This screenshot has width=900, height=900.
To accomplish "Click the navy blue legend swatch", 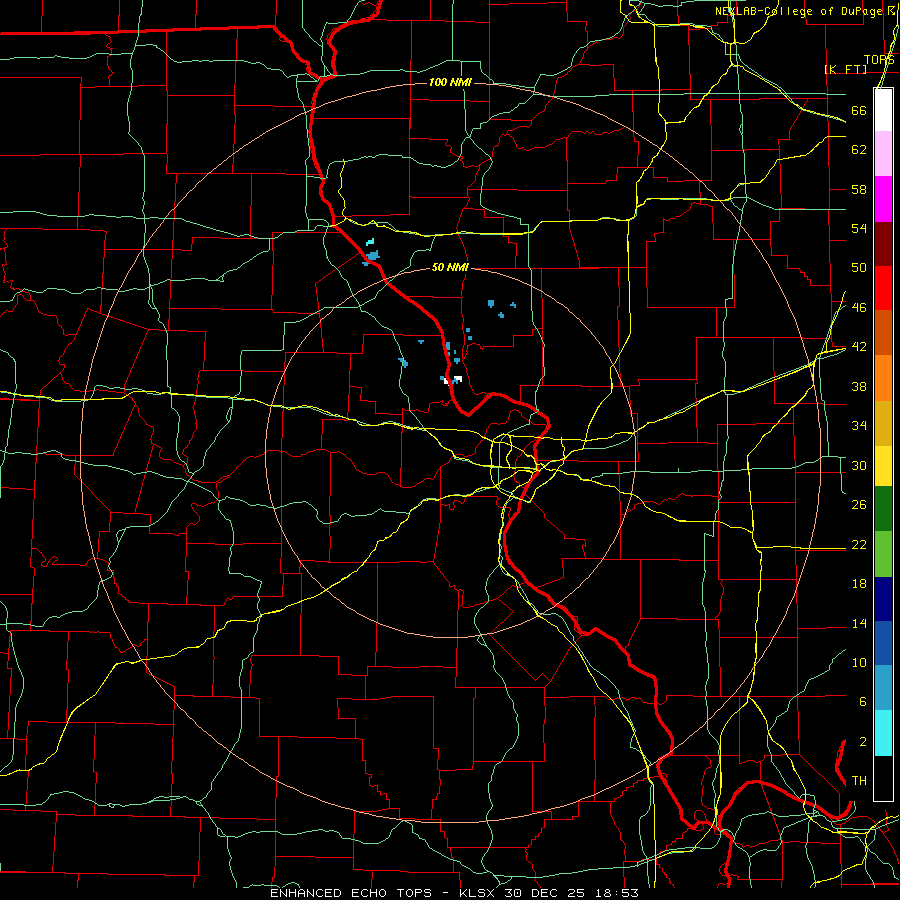I will point(883,599).
